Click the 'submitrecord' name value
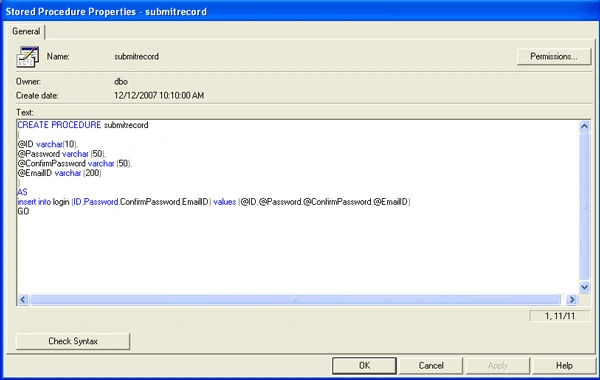Screen dimensions: 600x380 click(136, 57)
